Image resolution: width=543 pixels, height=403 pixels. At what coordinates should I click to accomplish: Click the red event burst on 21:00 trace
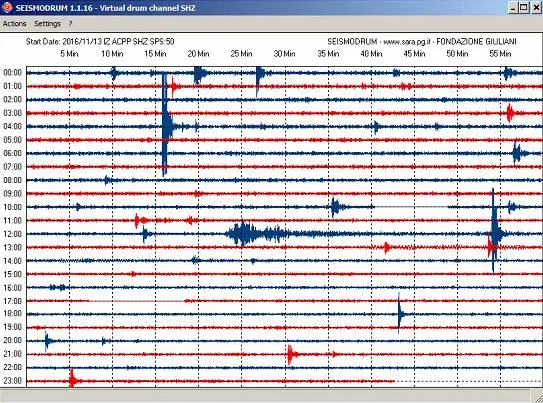click(292, 355)
